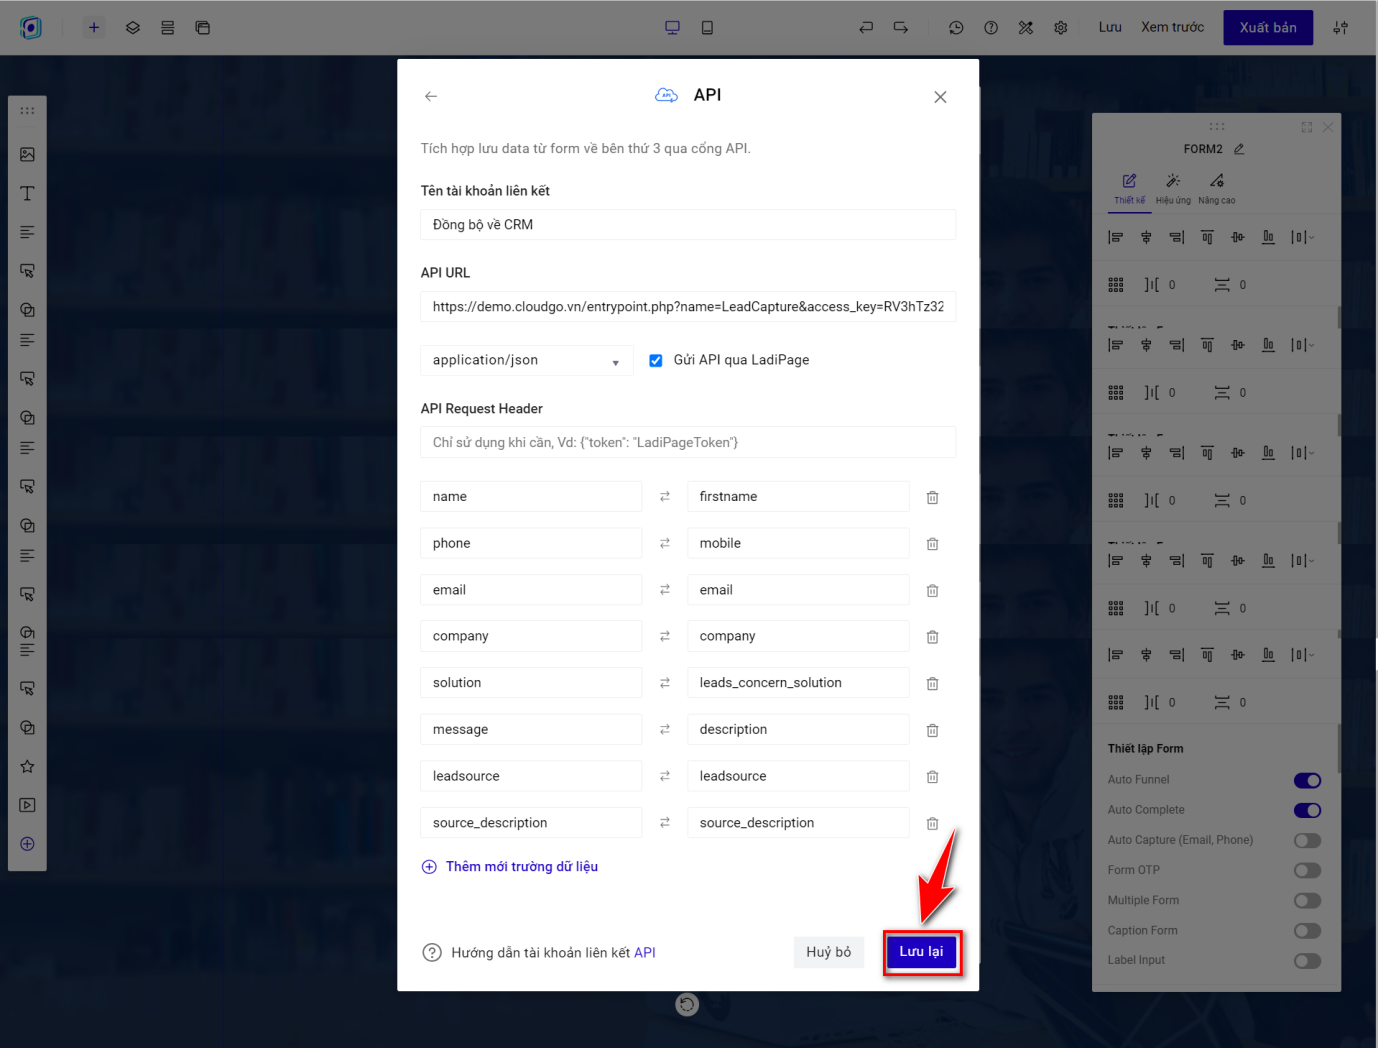Image resolution: width=1378 pixels, height=1048 pixels.
Task: Enable the Form OTP toggle
Action: [x=1307, y=870]
